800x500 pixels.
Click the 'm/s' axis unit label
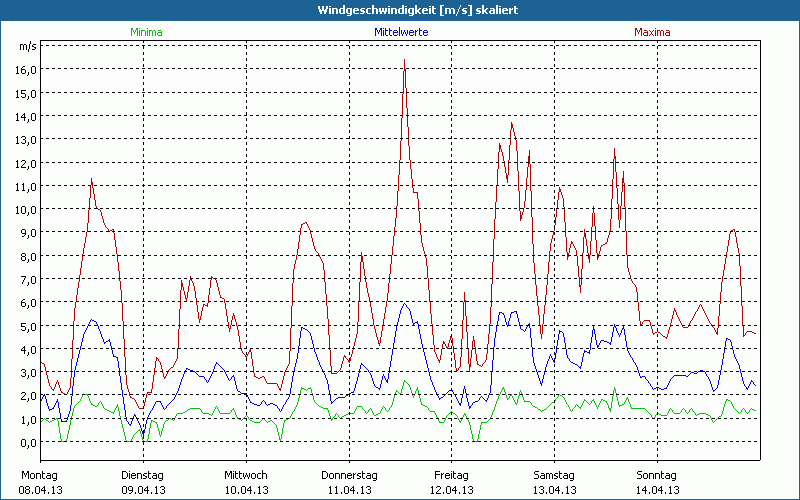pyautogui.click(x=28, y=47)
